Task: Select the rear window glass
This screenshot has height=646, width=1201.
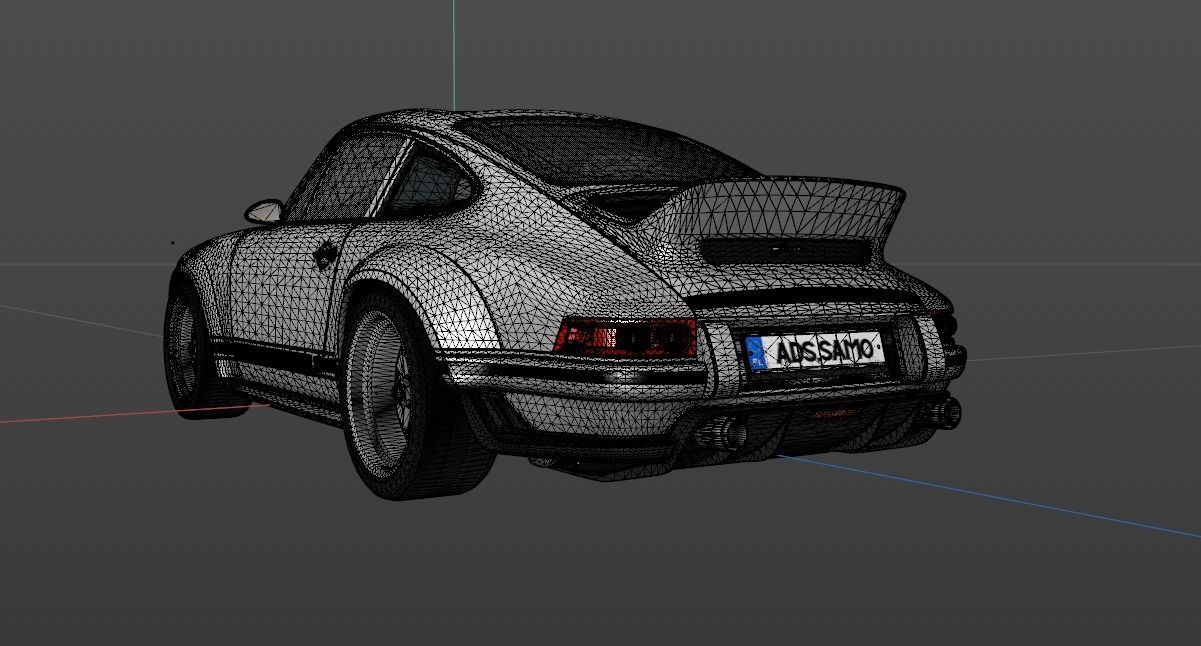Action: click(610, 150)
